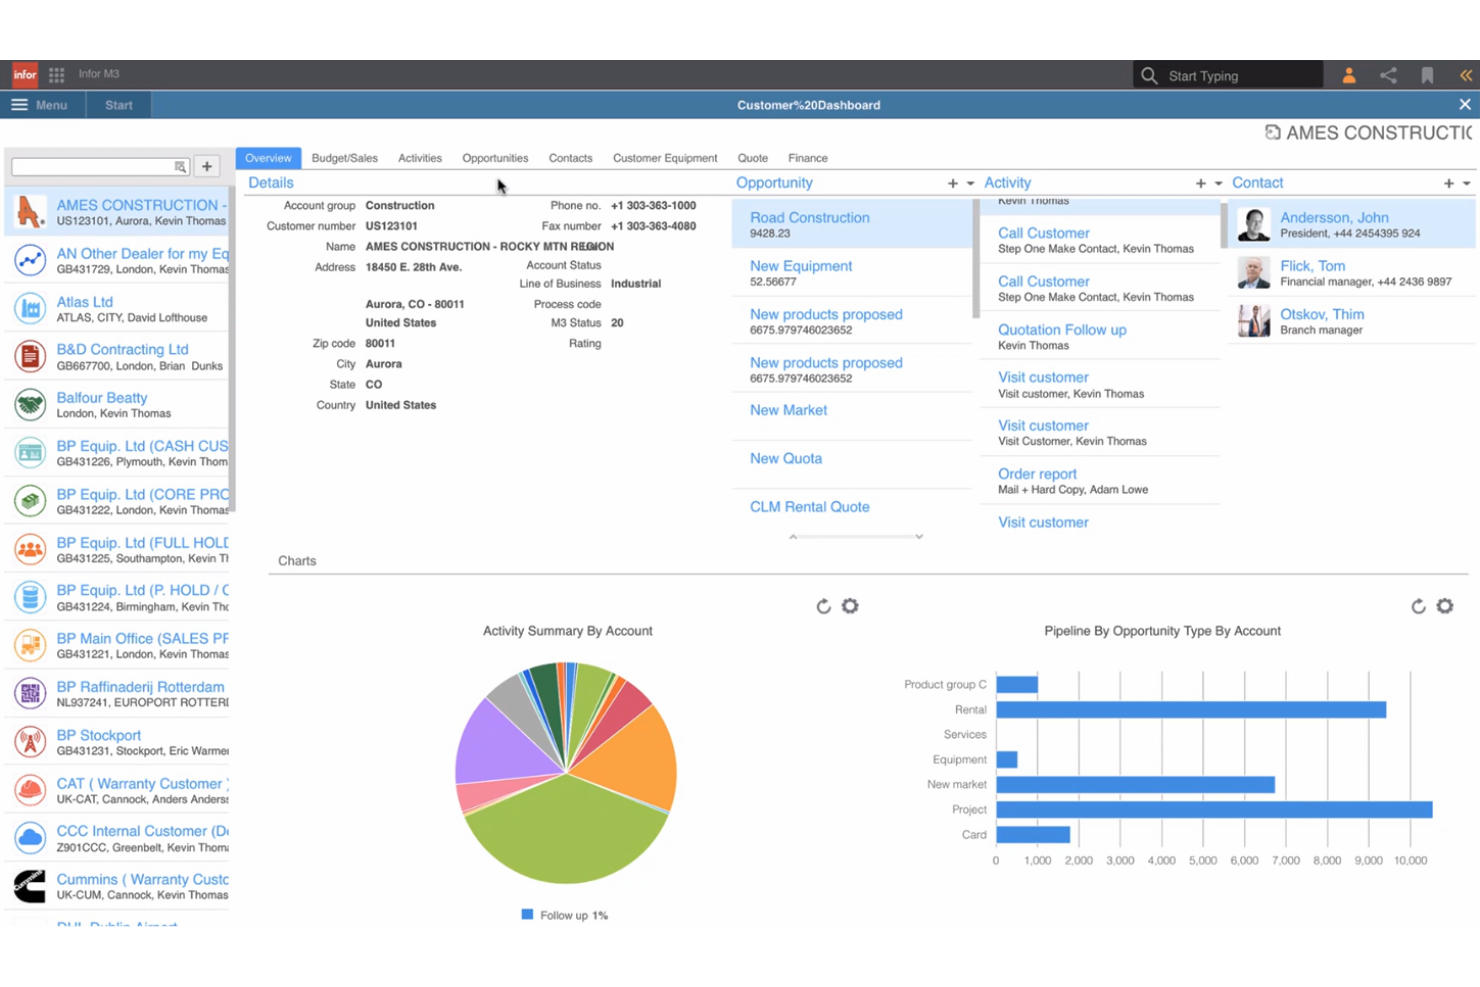This screenshot has width=1480, height=987.
Task: Add a new contact with plus icon
Action: 1449,183
